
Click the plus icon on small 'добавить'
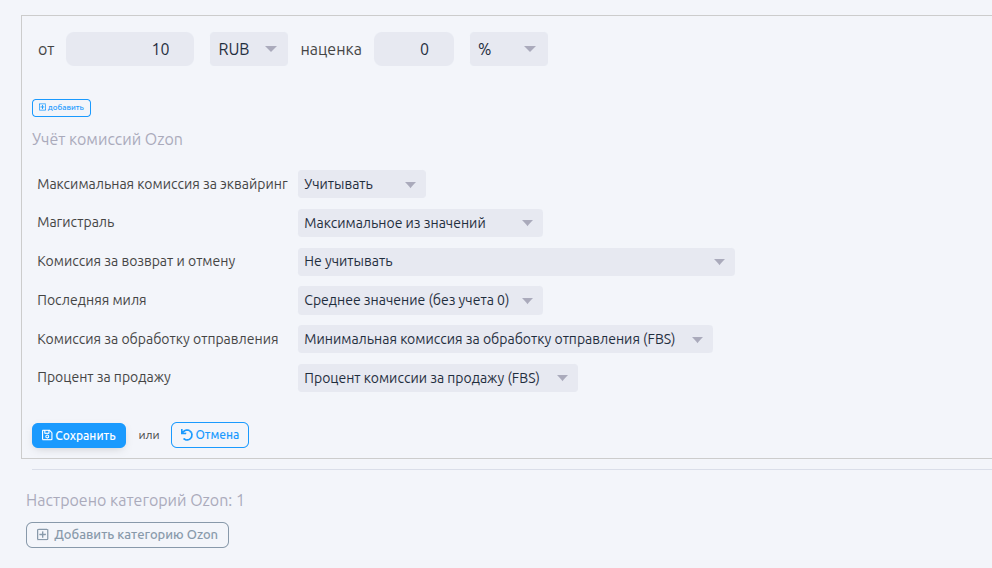[x=42, y=107]
